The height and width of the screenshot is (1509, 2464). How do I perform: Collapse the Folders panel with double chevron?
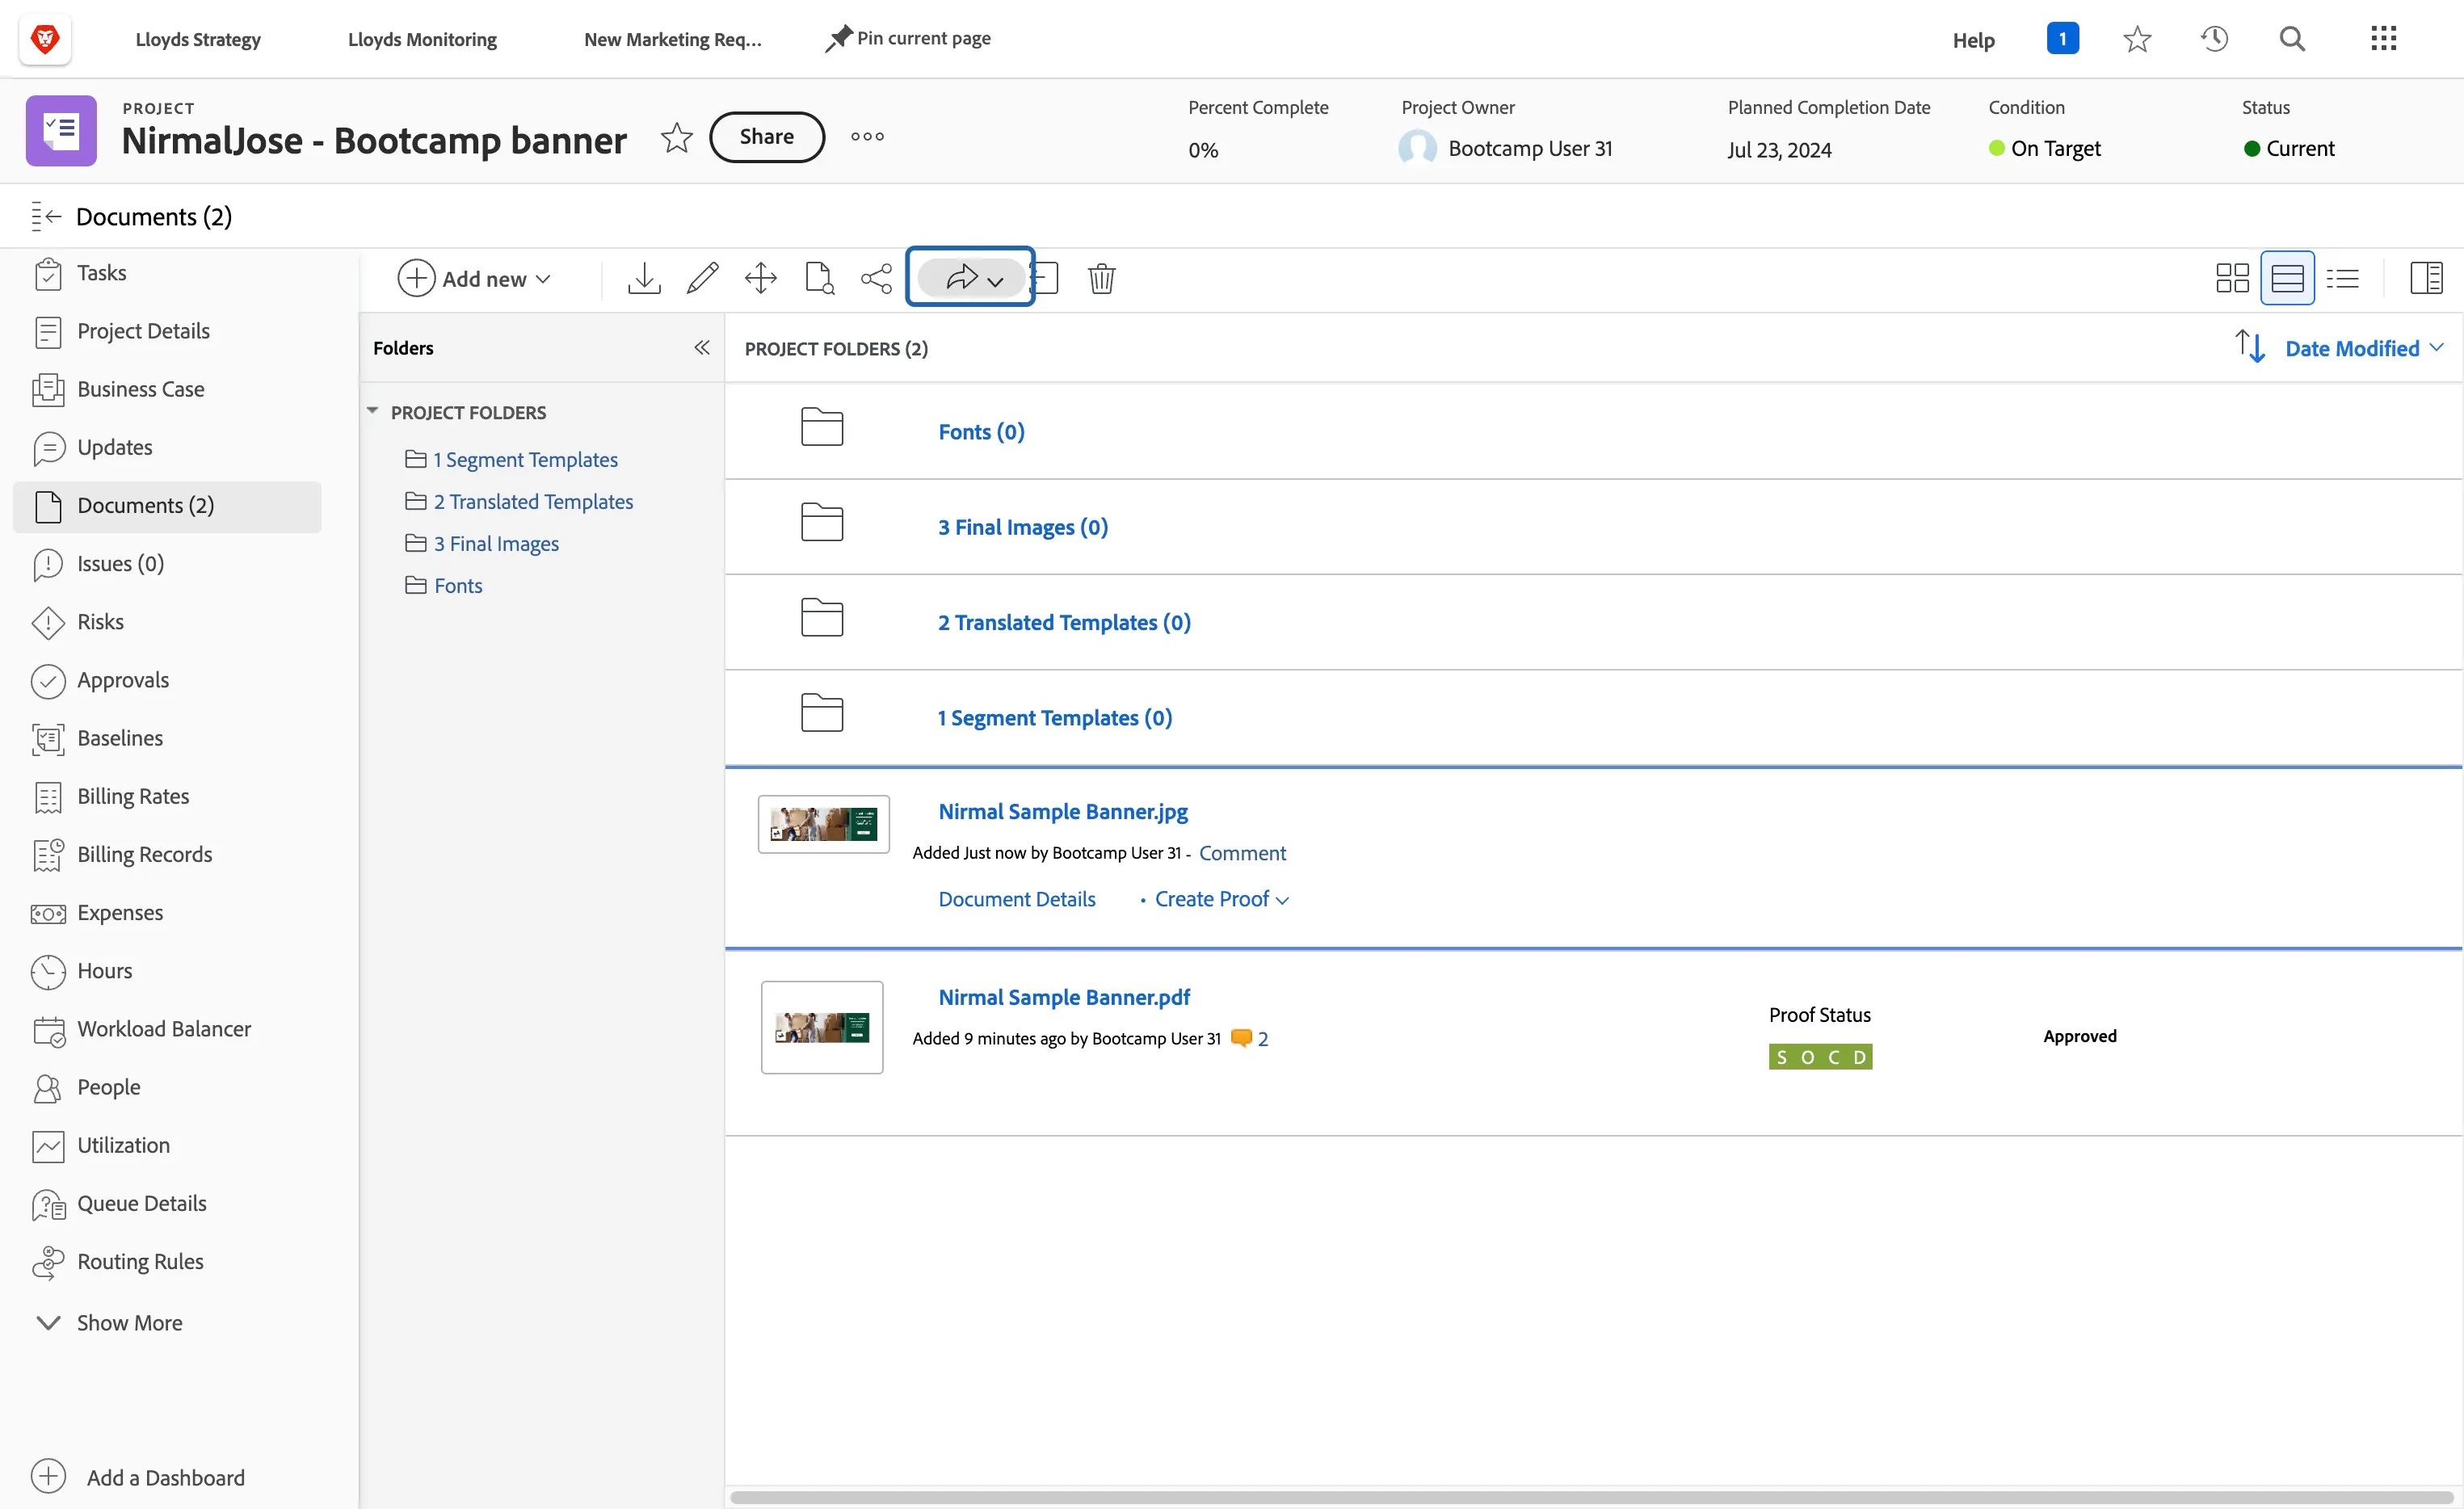pyautogui.click(x=702, y=347)
